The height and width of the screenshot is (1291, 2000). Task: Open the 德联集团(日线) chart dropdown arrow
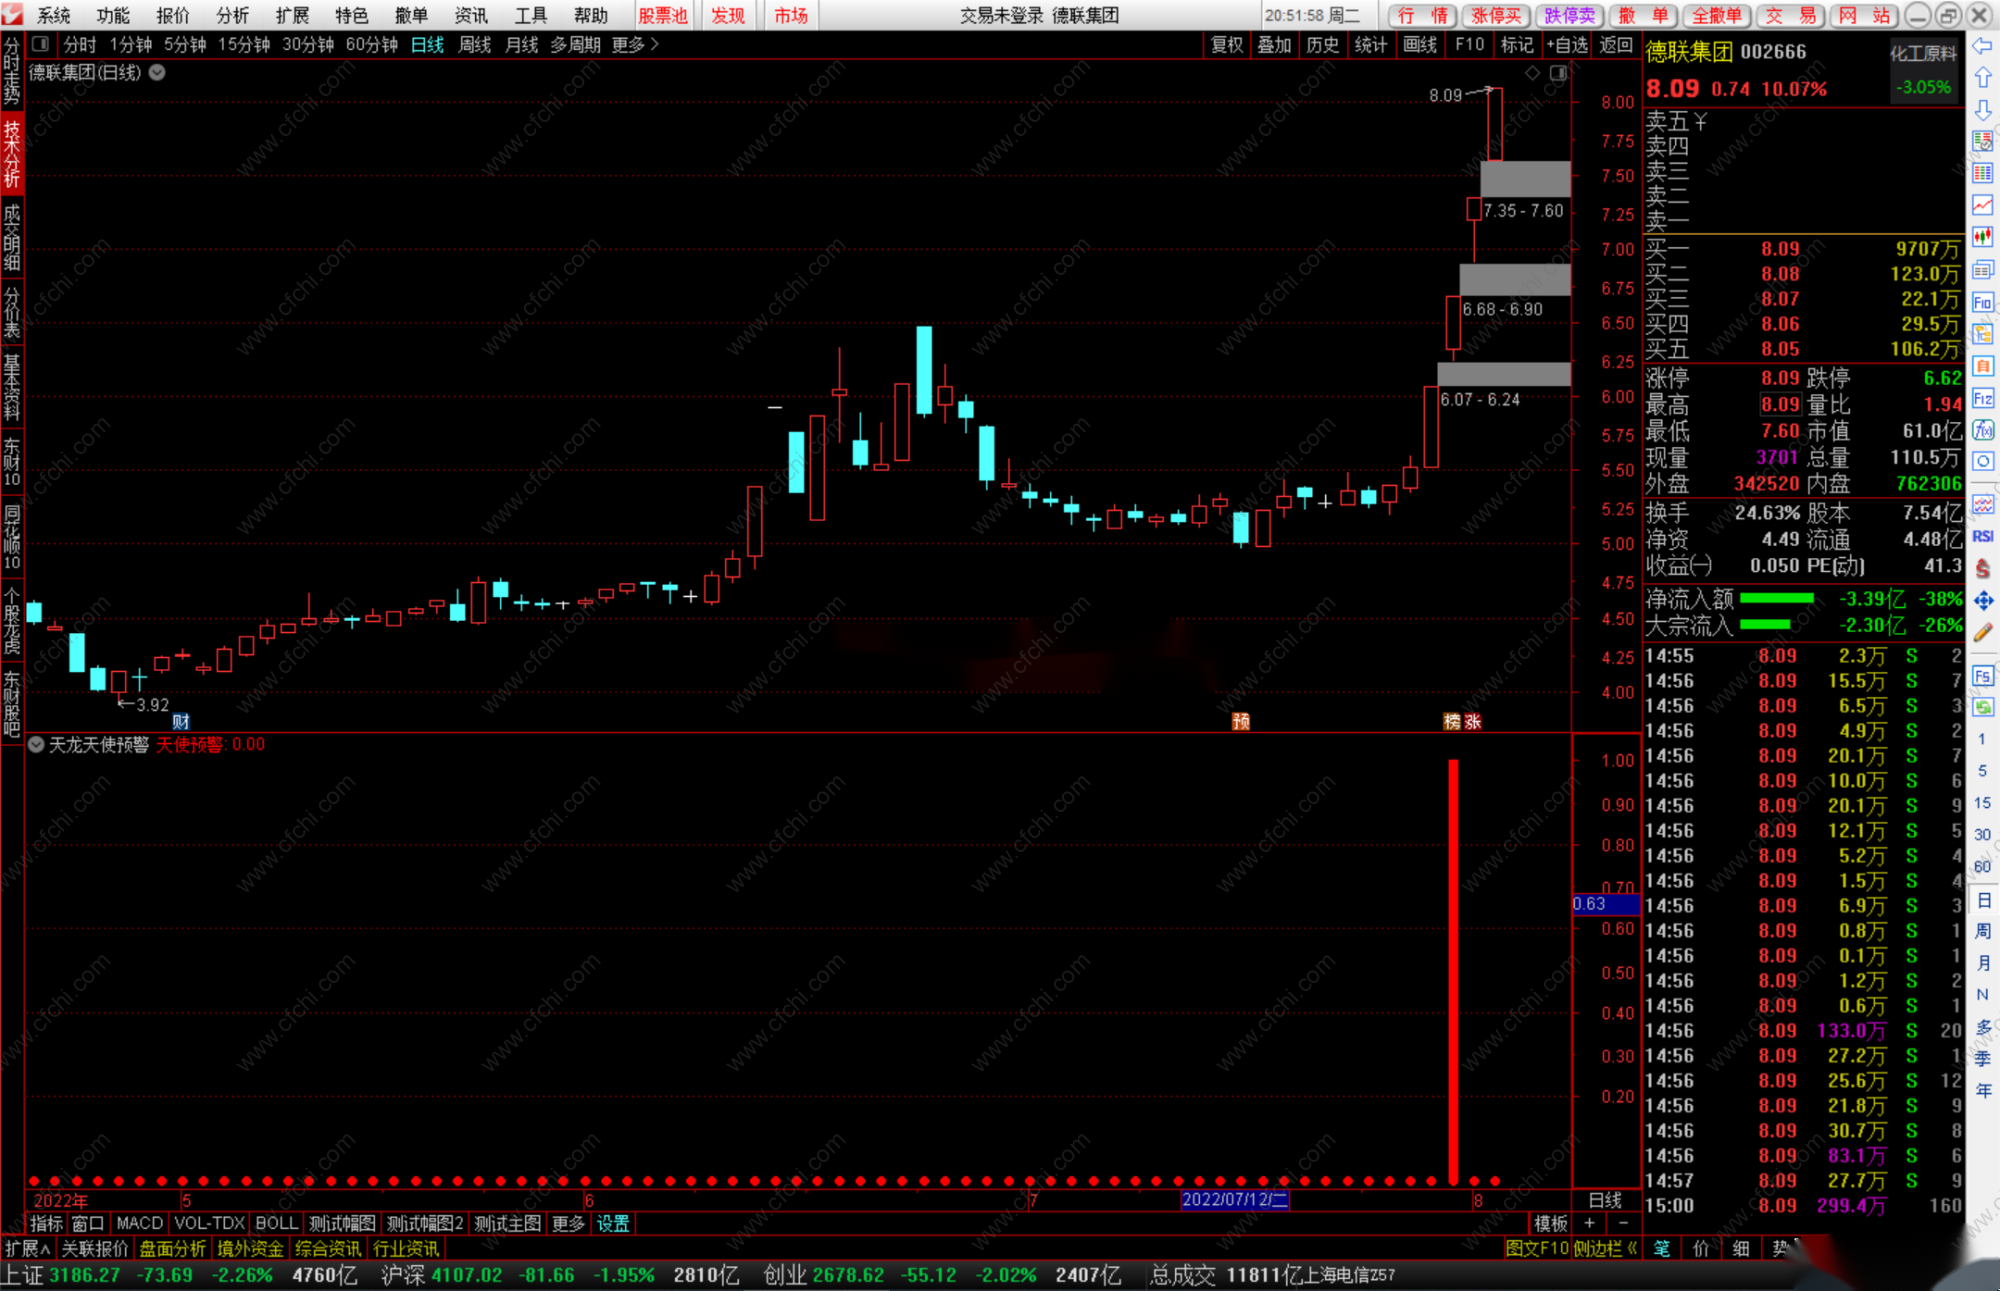point(157,72)
